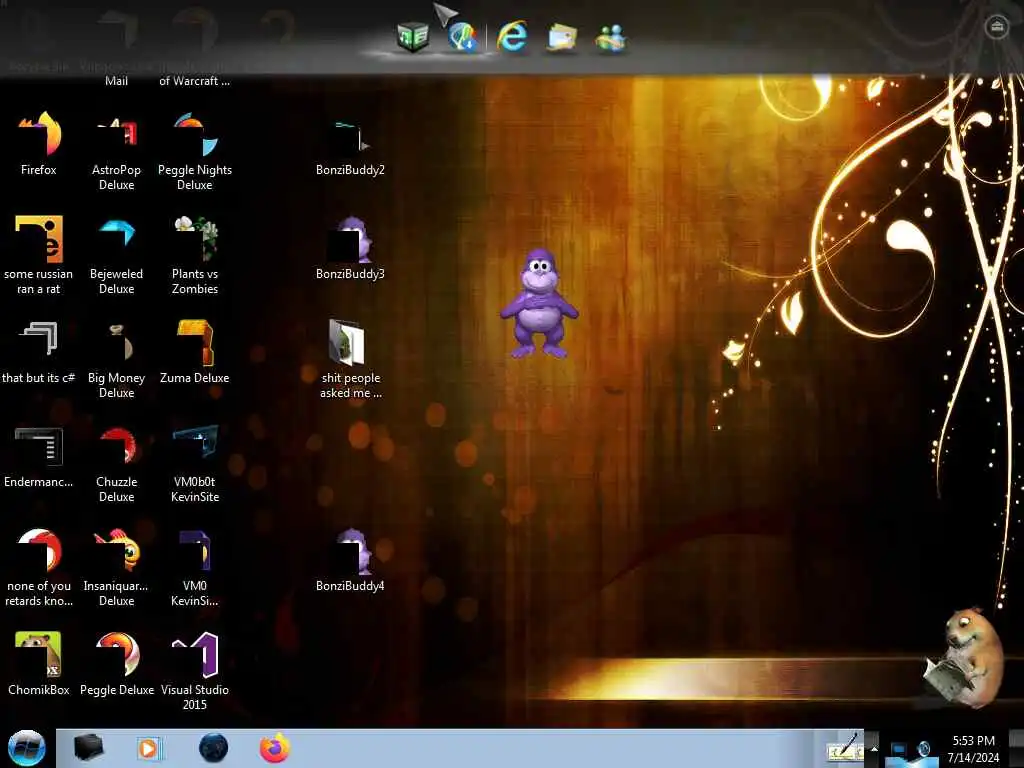The width and height of the screenshot is (1024, 768).
Task: Open Chuzzle Deluxe desktop shortcut
Action: (x=116, y=463)
